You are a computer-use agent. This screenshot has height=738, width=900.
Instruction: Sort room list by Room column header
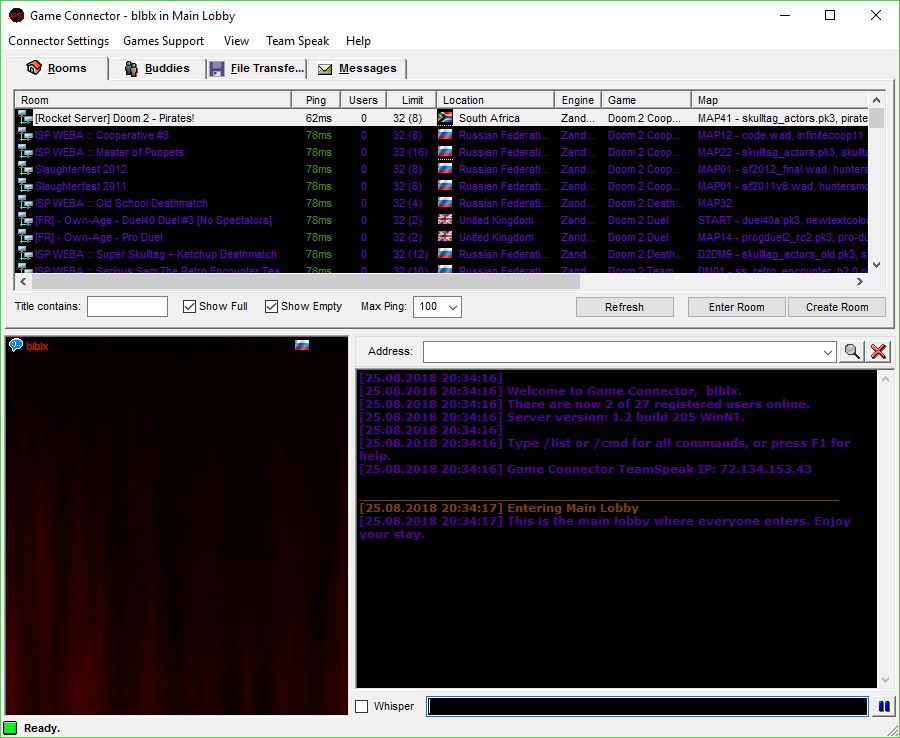[x=153, y=100]
